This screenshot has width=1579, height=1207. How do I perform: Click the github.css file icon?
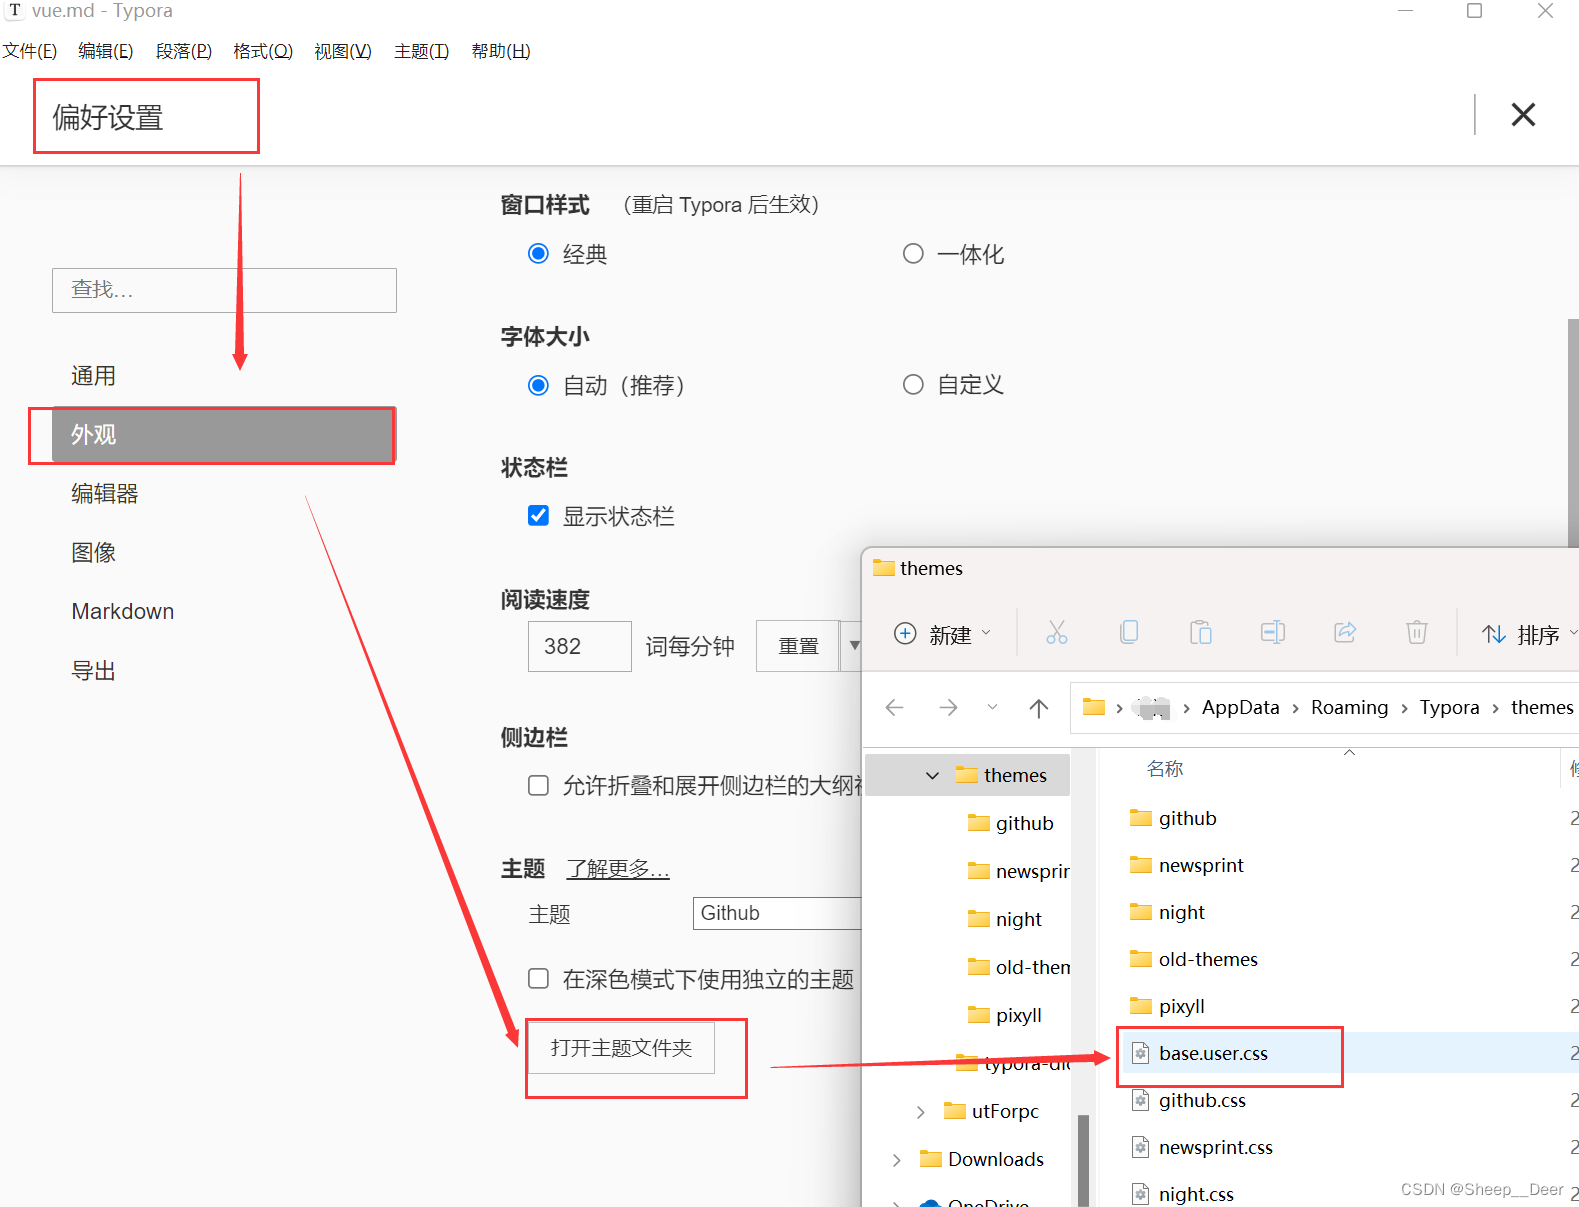point(1140,1100)
